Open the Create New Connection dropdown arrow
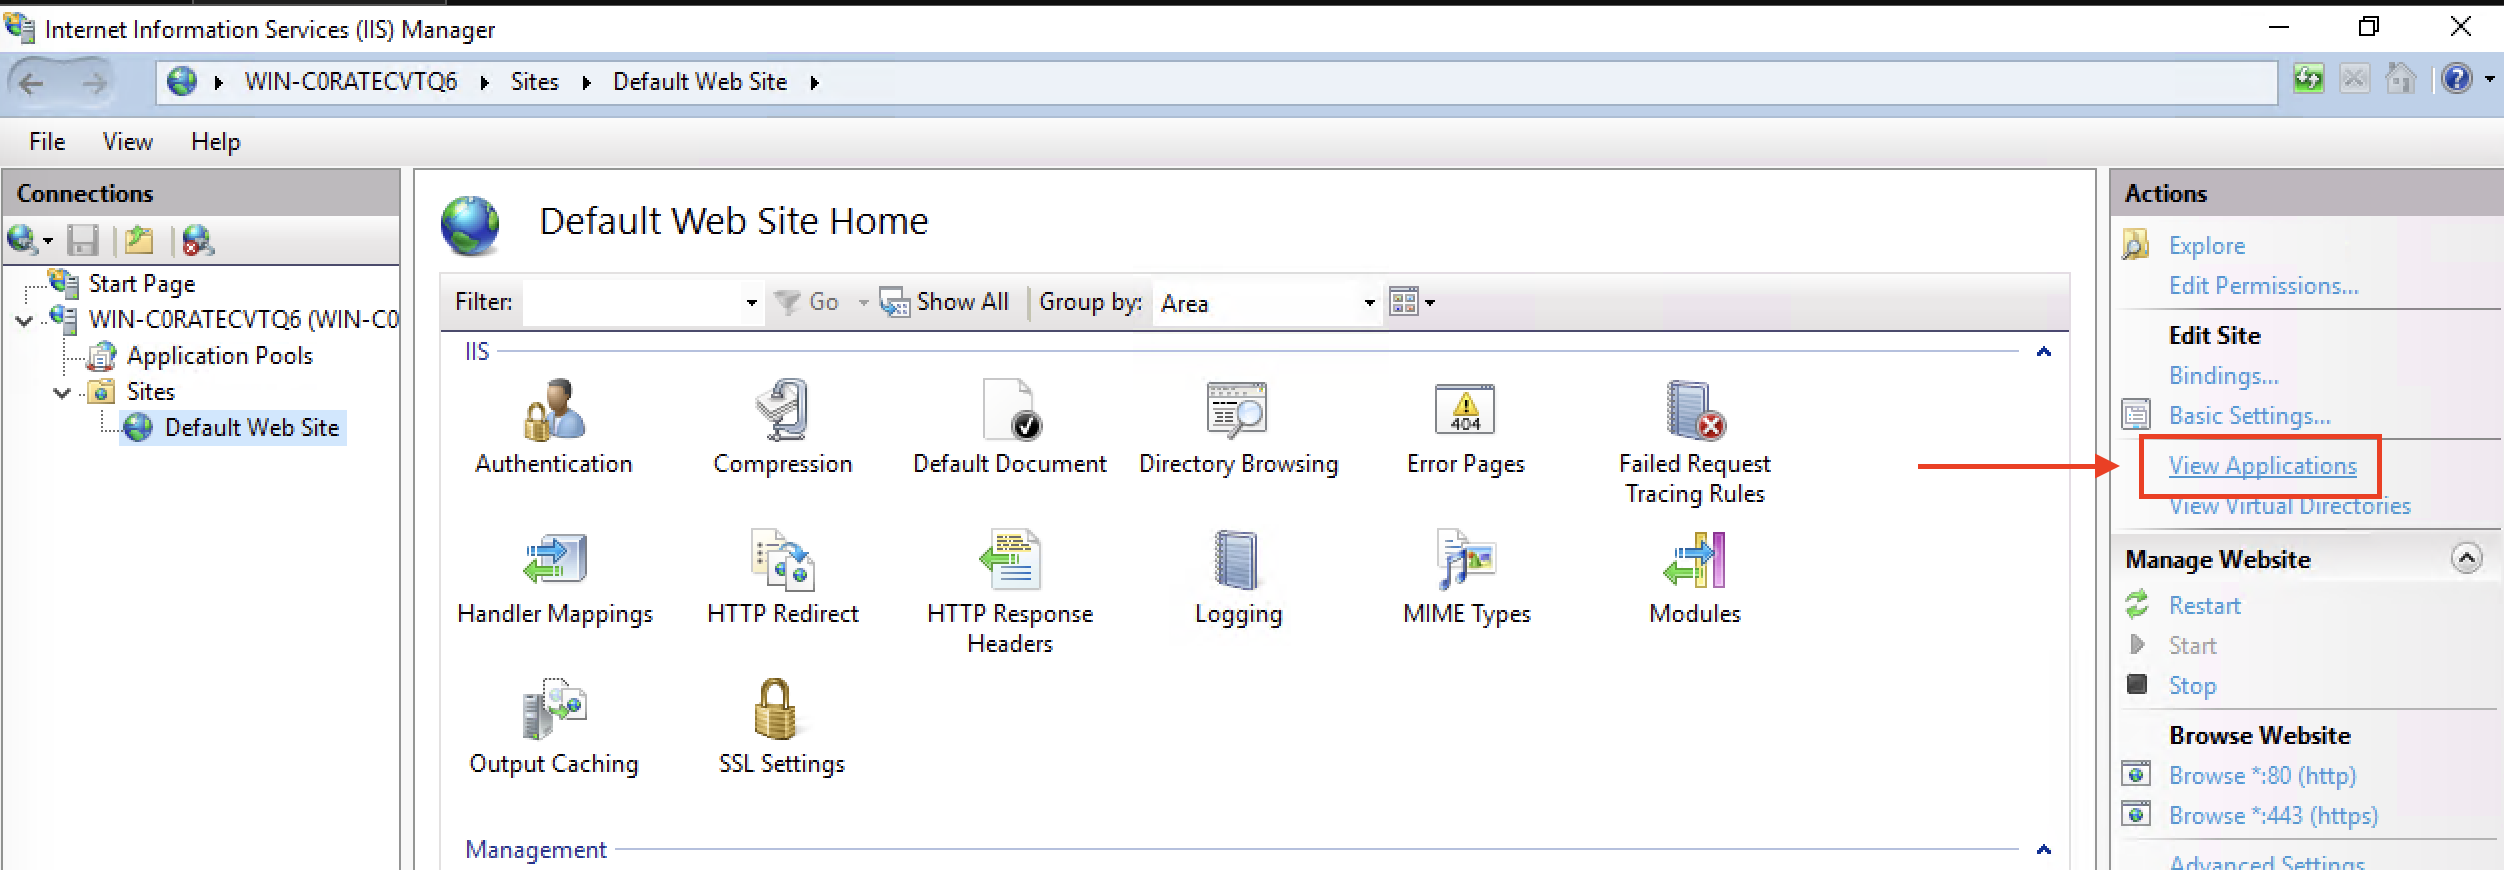 pos(47,241)
